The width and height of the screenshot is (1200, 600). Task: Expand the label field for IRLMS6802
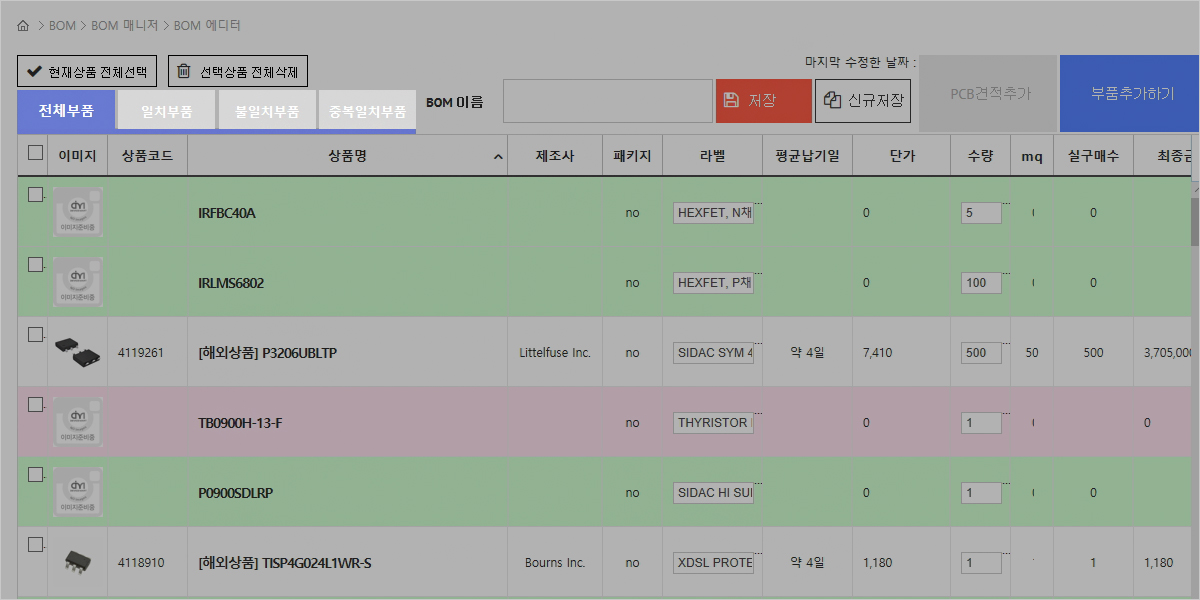pyautogui.click(x=757, y=273)
